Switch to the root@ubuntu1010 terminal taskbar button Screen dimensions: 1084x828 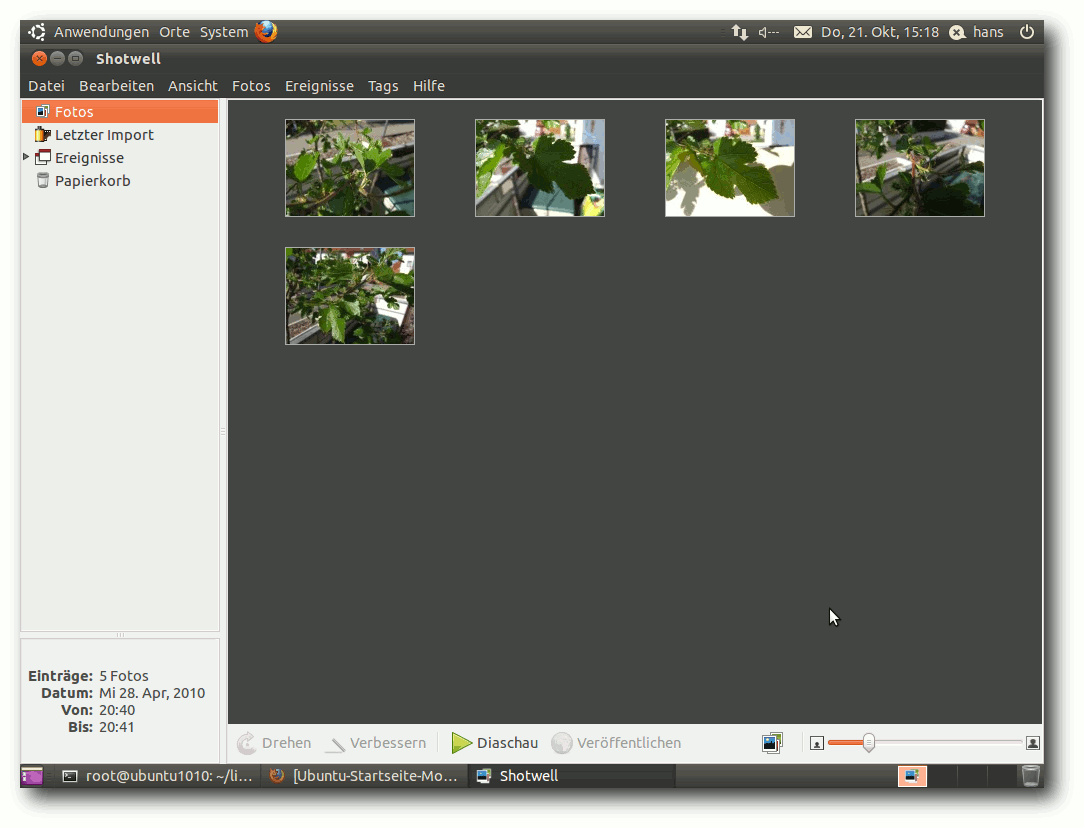pyautogui.click(x=158, y=775)
